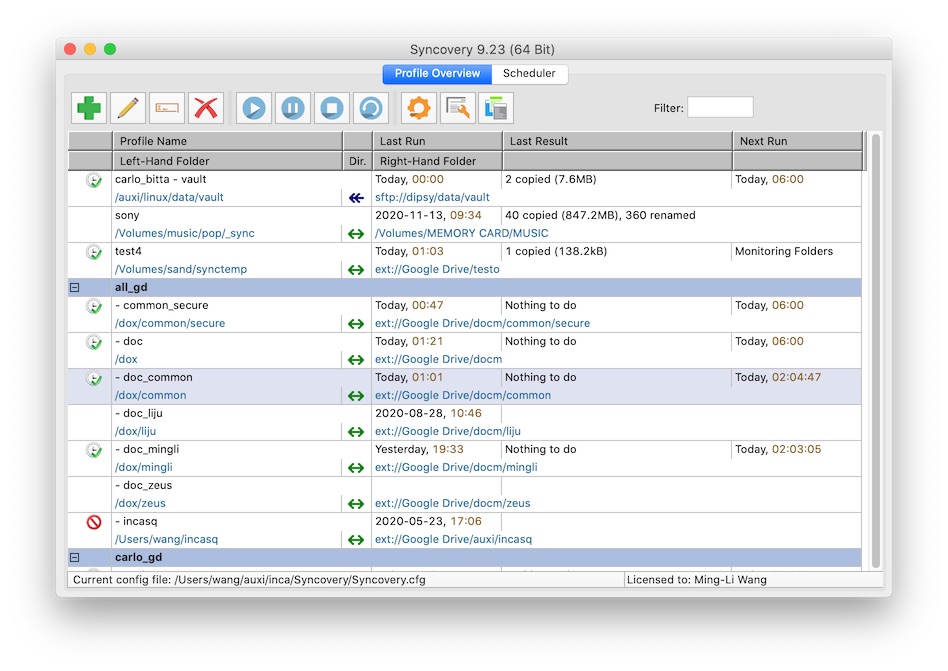
Task: Stop the running profile
Action: [332, 108]
